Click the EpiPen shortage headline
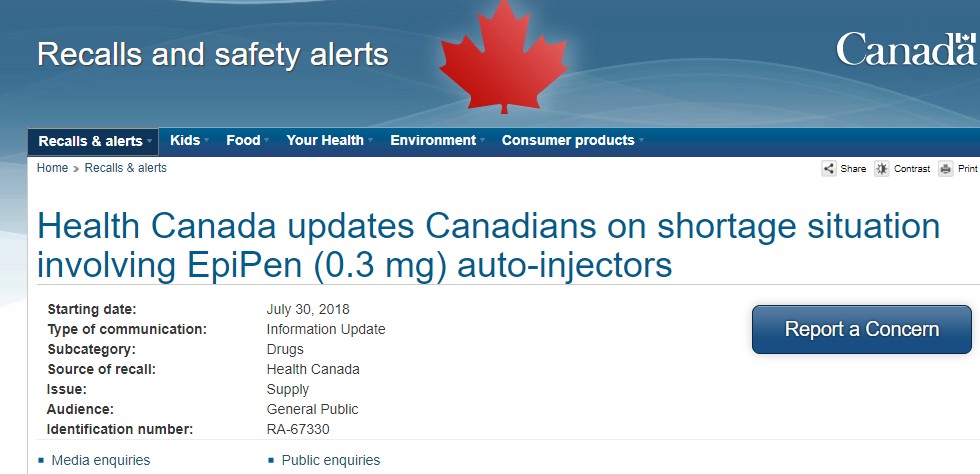This screenshot has height=474, width=980. pyautogui.click(x=488, y=245)
